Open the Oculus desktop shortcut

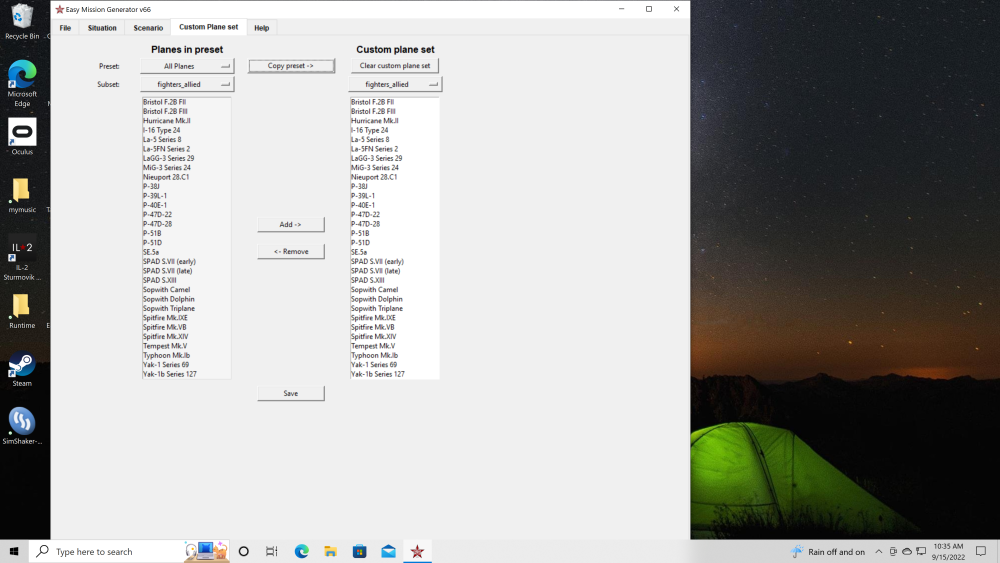(22, 136)
